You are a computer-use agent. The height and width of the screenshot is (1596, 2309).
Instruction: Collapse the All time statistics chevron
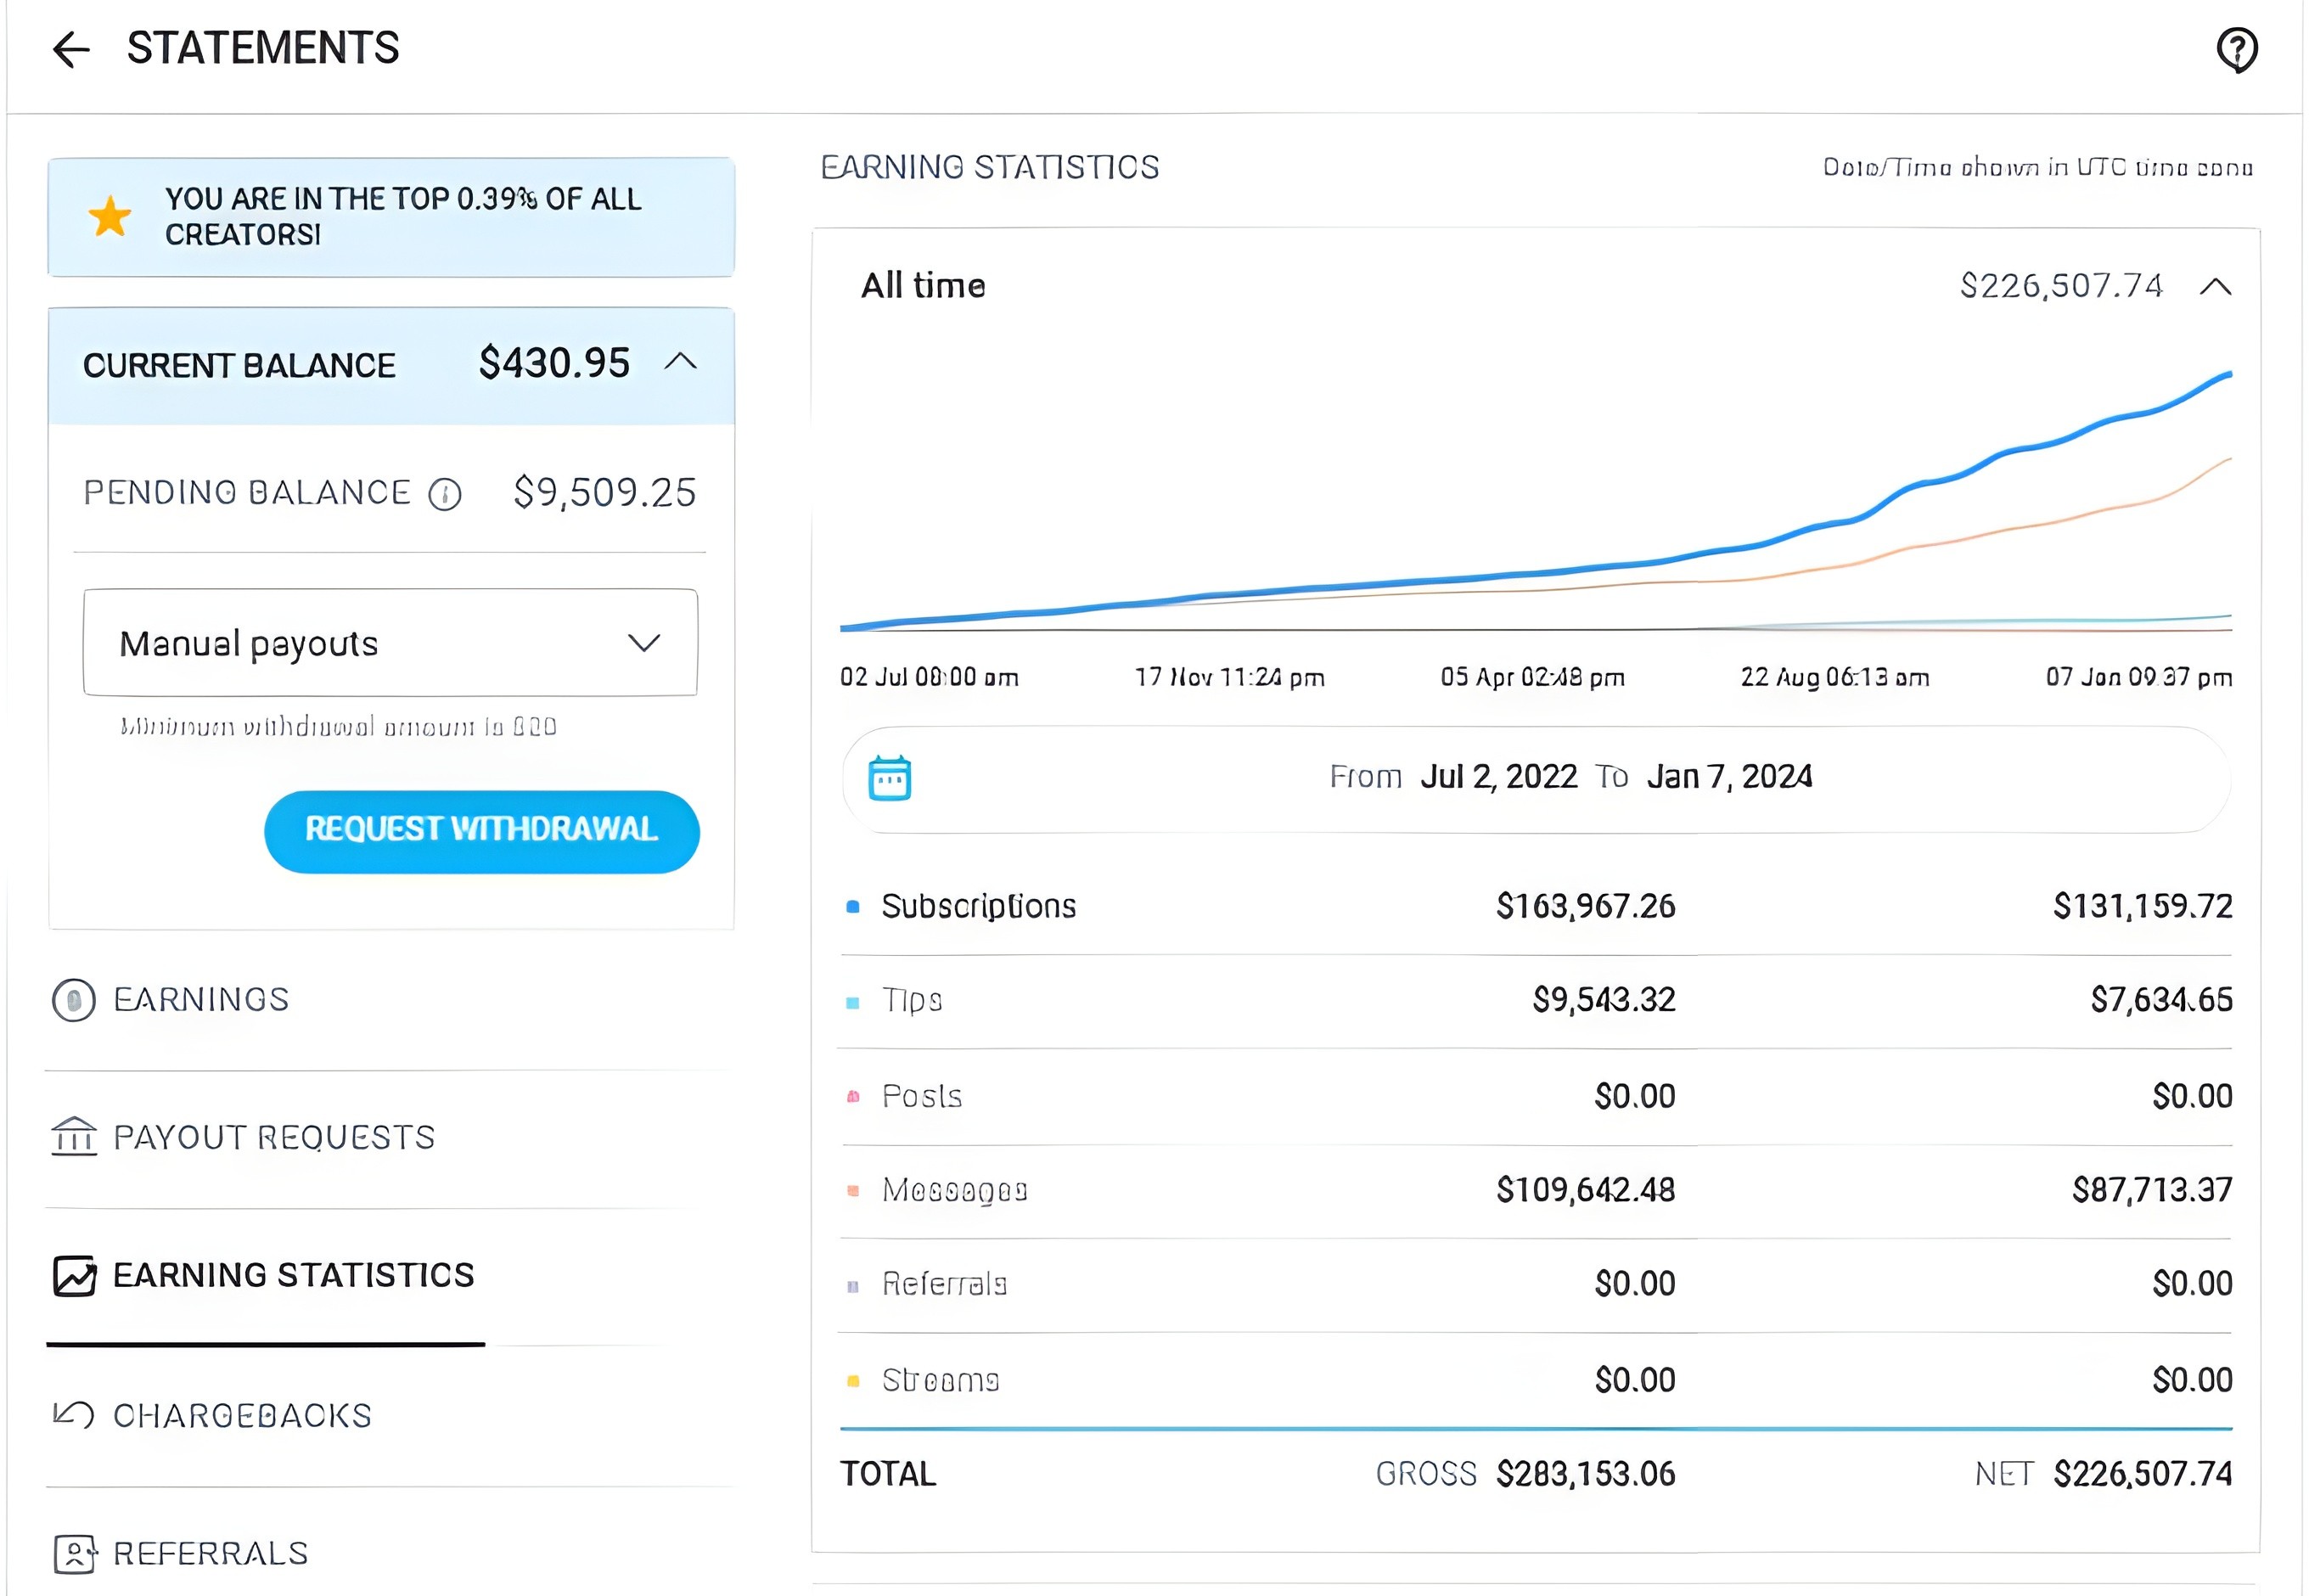[2215, 287]
